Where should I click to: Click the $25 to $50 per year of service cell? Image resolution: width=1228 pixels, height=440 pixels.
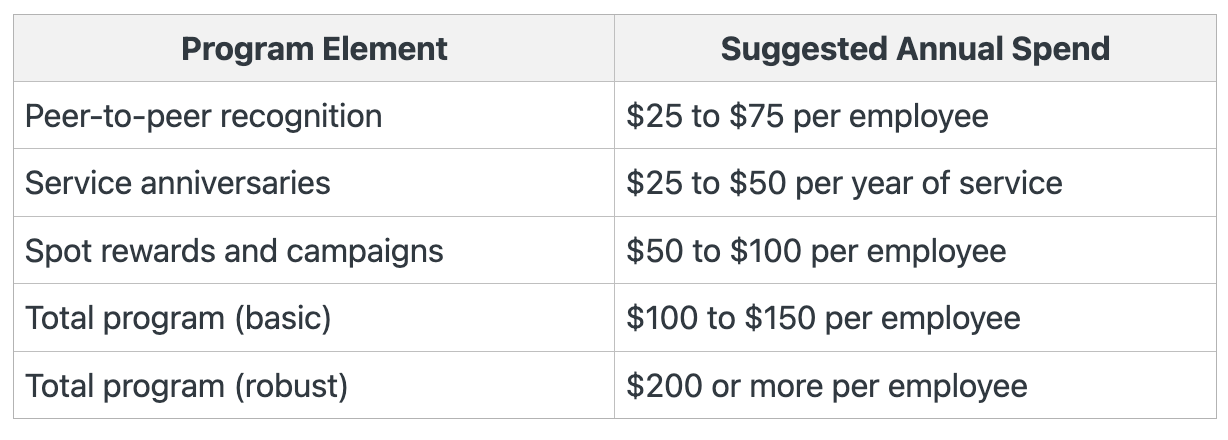(x=915, y=183)
